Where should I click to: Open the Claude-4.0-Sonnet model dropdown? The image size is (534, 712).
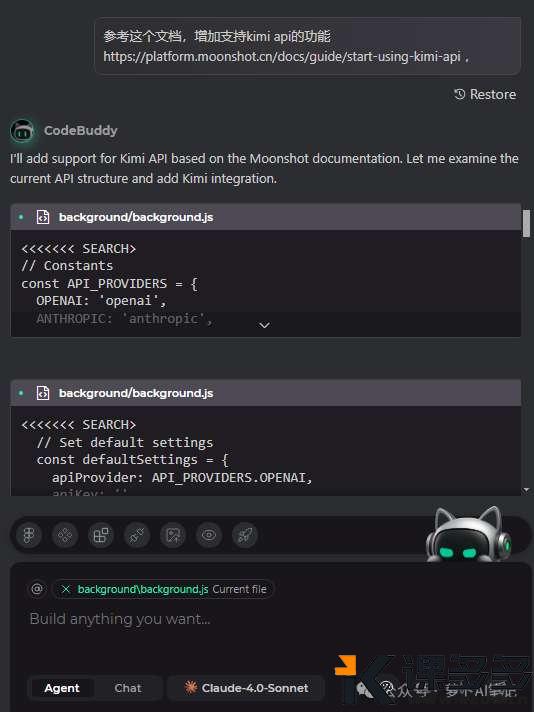(x=246, y=688)
